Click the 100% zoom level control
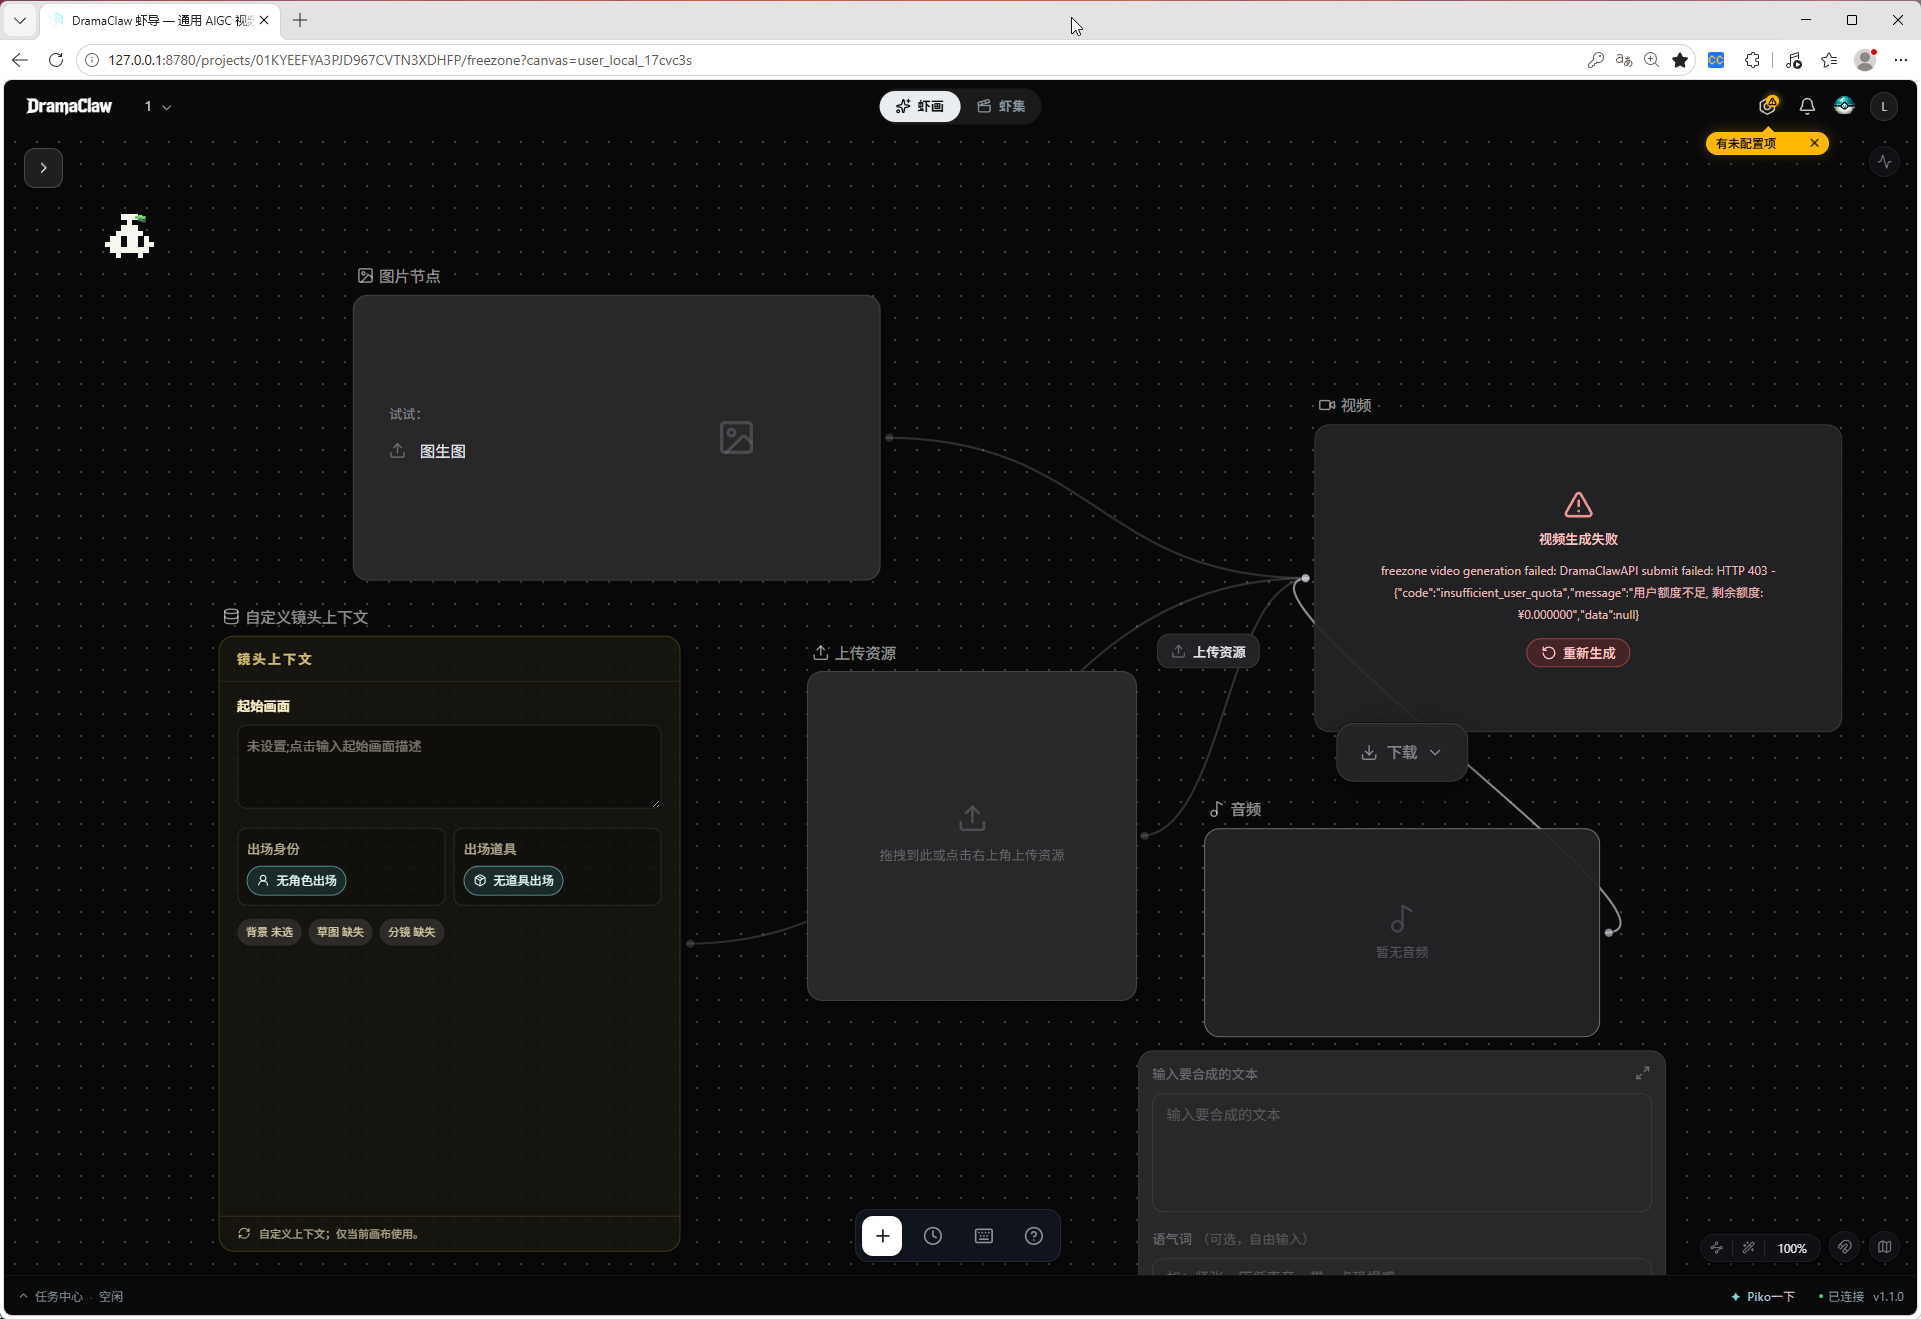The height and width of the screenshot is (1319, 1921). (x=1792, y=1248)
